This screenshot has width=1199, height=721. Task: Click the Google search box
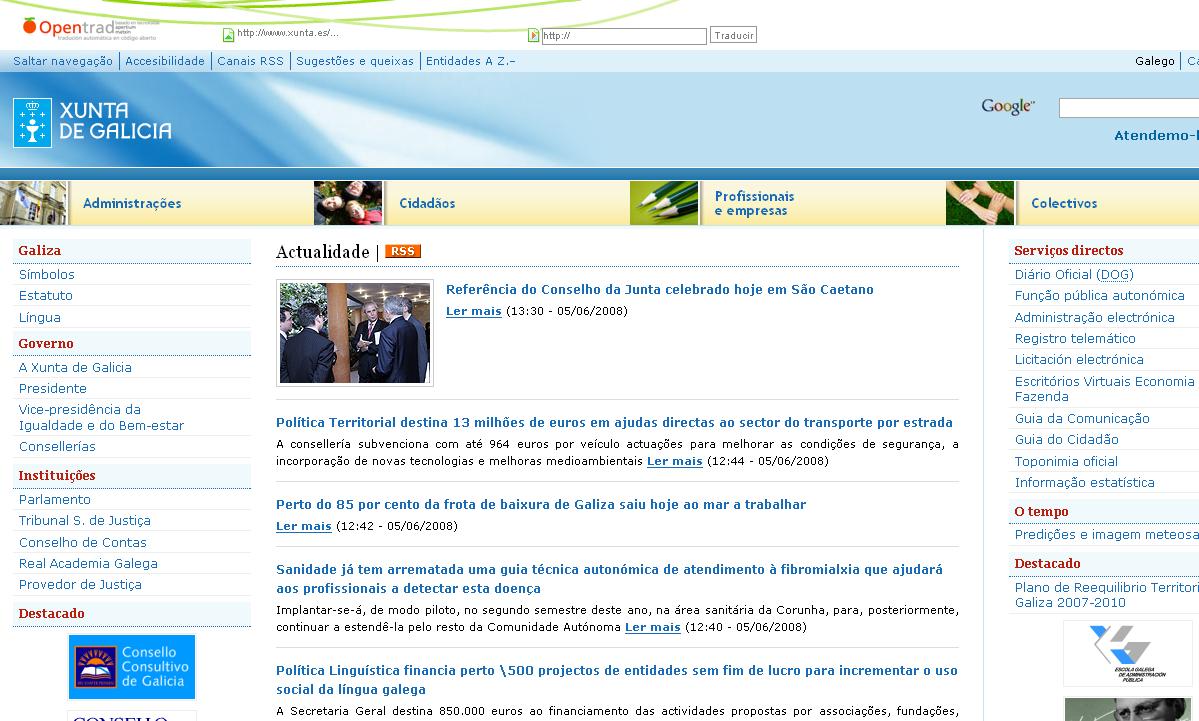pos(1128,108)
